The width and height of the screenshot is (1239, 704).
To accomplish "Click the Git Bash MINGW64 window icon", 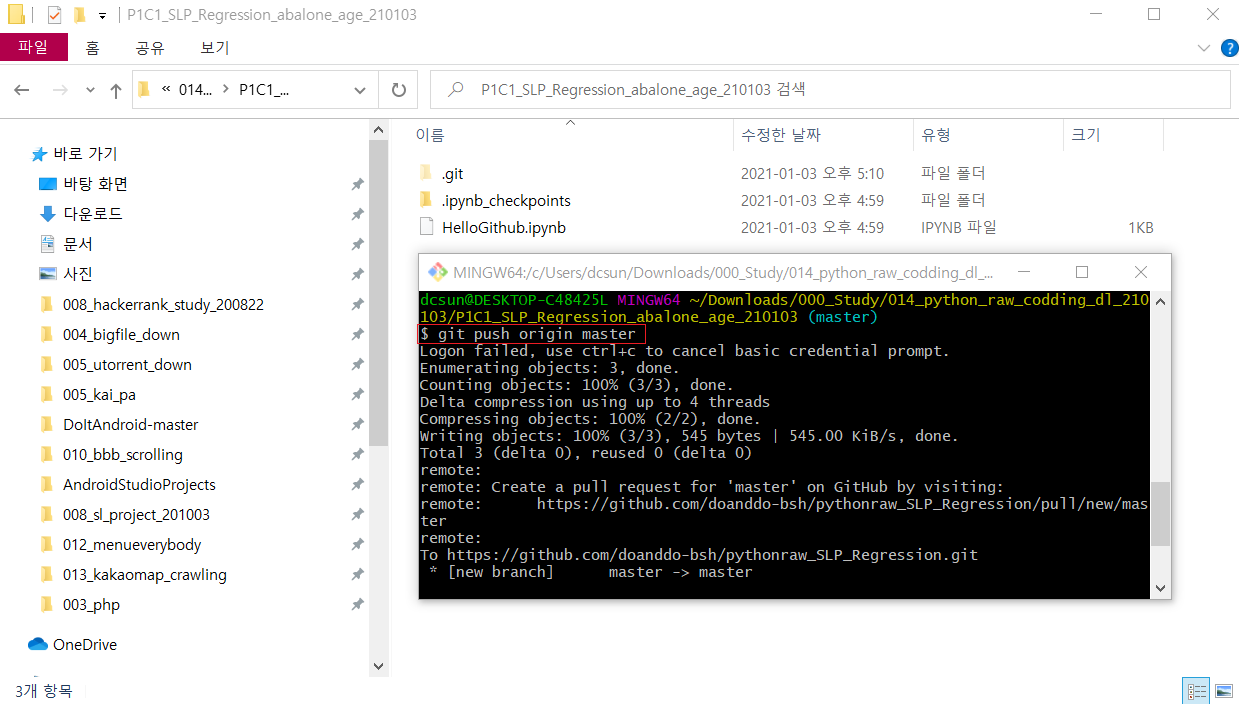I will point(437,272).
